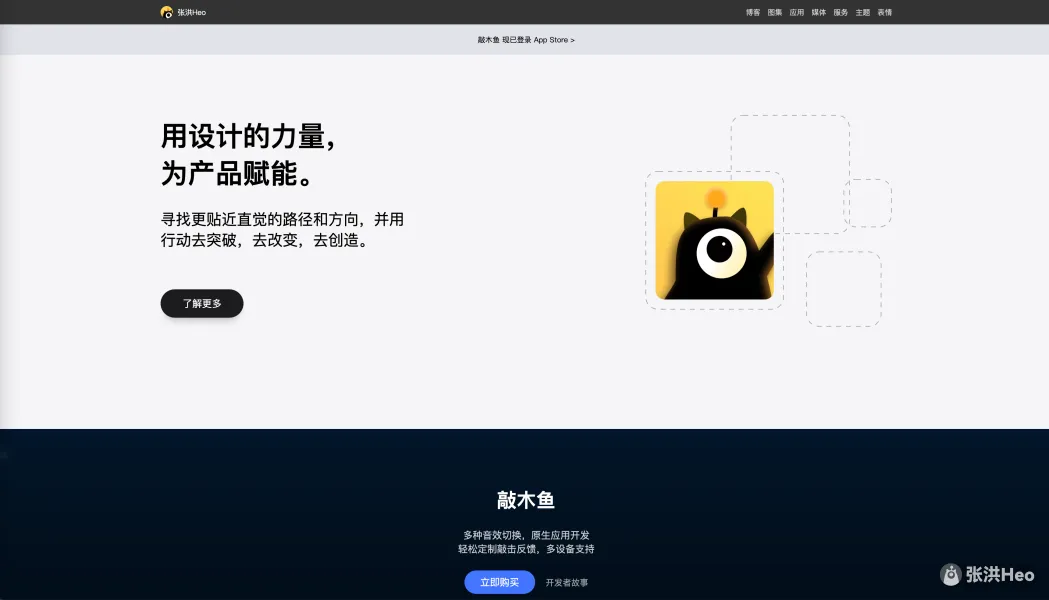Open the 表情 nav item

(885, 12)
